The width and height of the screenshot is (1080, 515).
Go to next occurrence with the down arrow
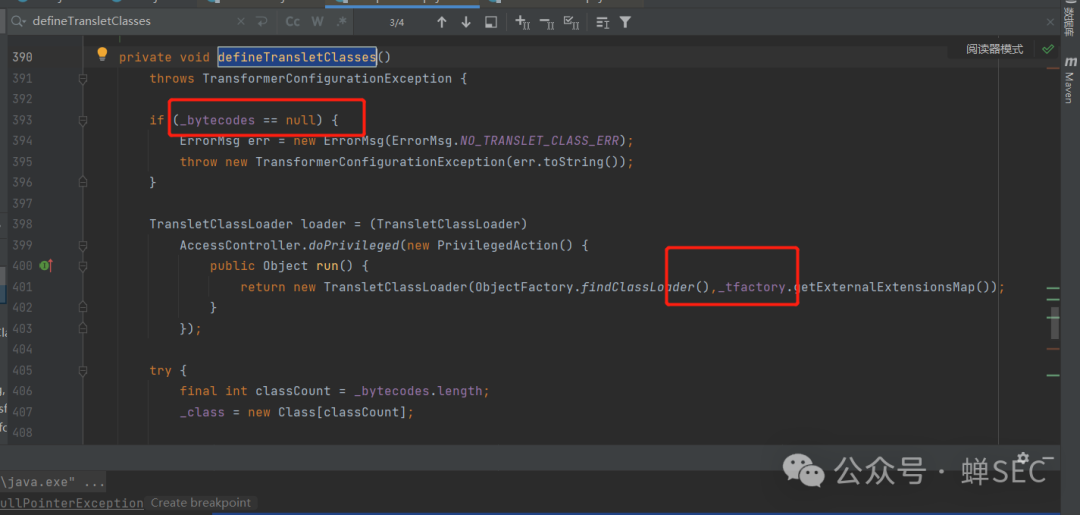[x=466, y=22]
